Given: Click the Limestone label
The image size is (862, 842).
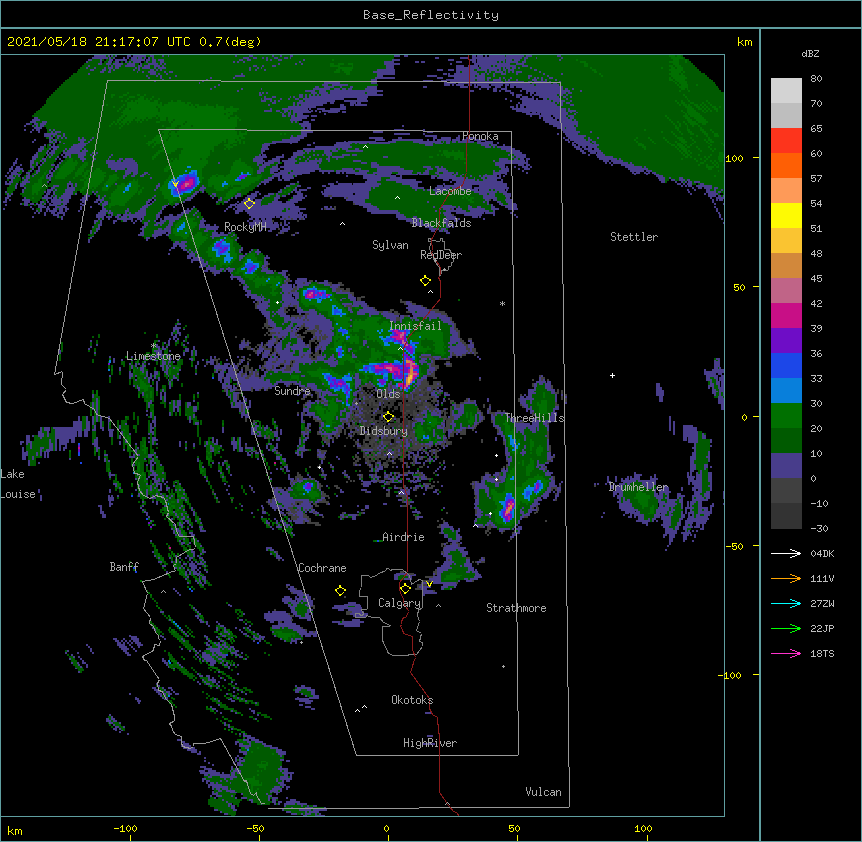Looking at the screenshot, I should (153, 356).
